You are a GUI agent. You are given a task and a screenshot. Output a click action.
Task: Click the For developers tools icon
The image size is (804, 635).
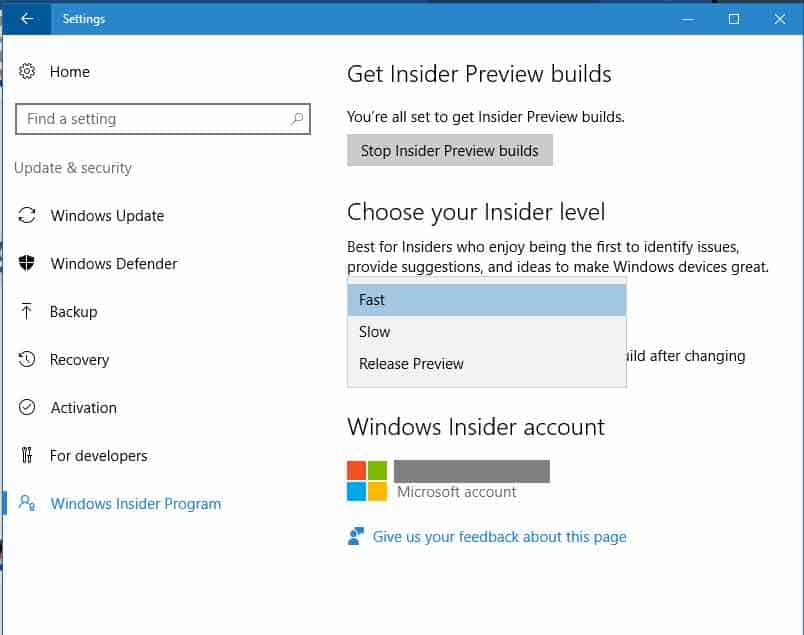point(29,455)
